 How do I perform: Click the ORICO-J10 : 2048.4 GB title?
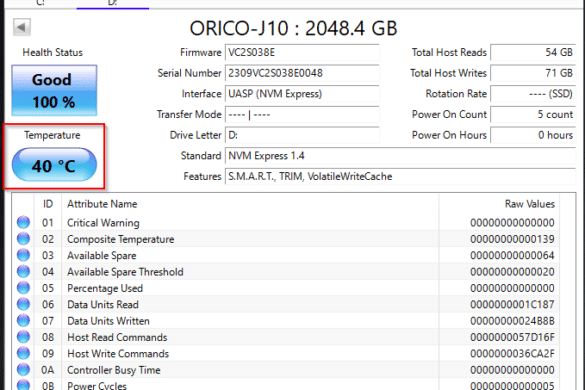(x=294, y=28)
